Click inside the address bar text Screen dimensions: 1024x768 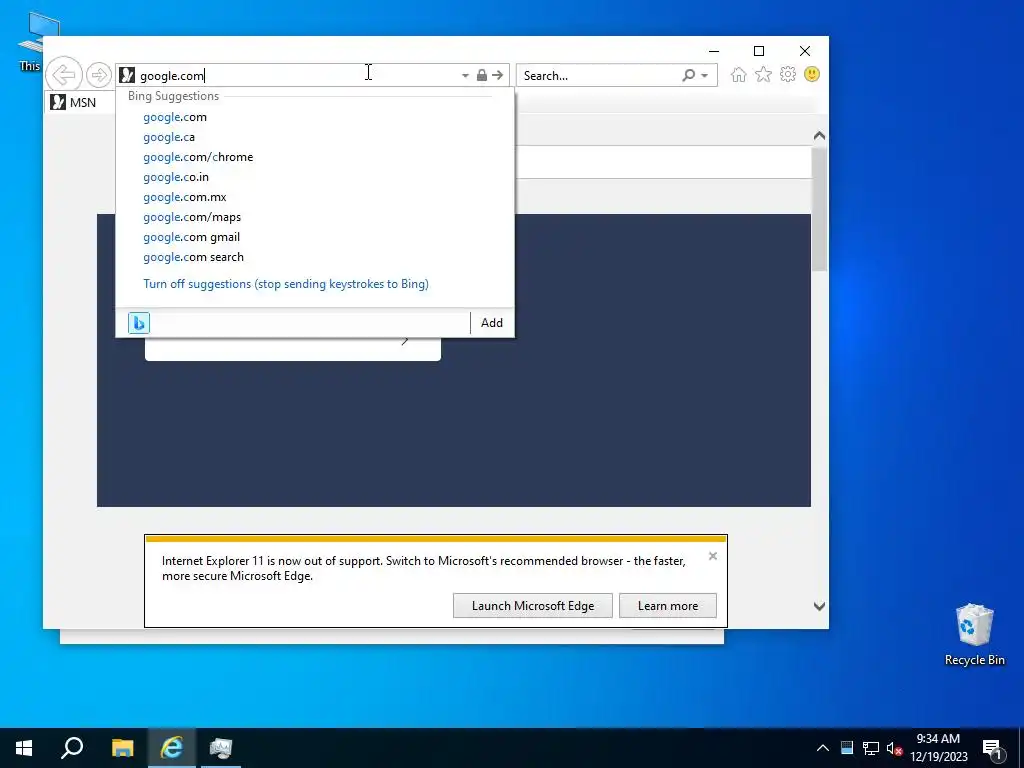click(172, 76)
